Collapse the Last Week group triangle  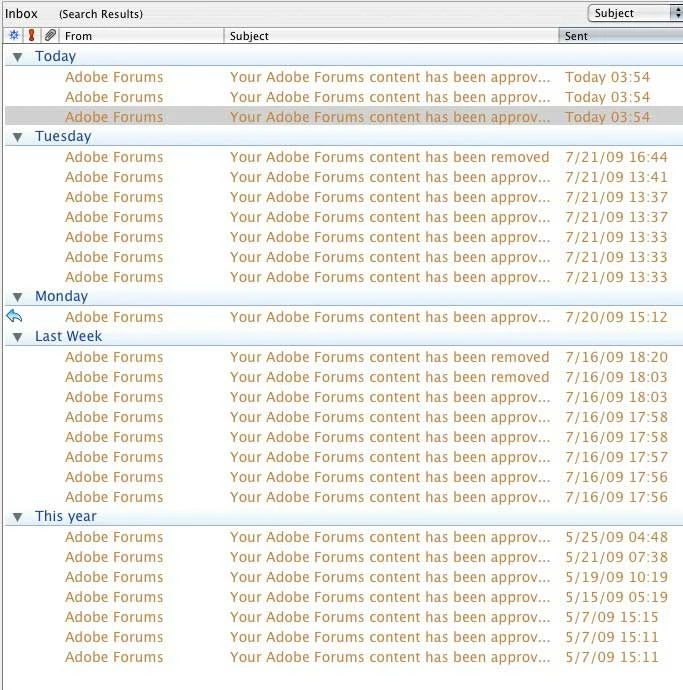tap(18, 337)
